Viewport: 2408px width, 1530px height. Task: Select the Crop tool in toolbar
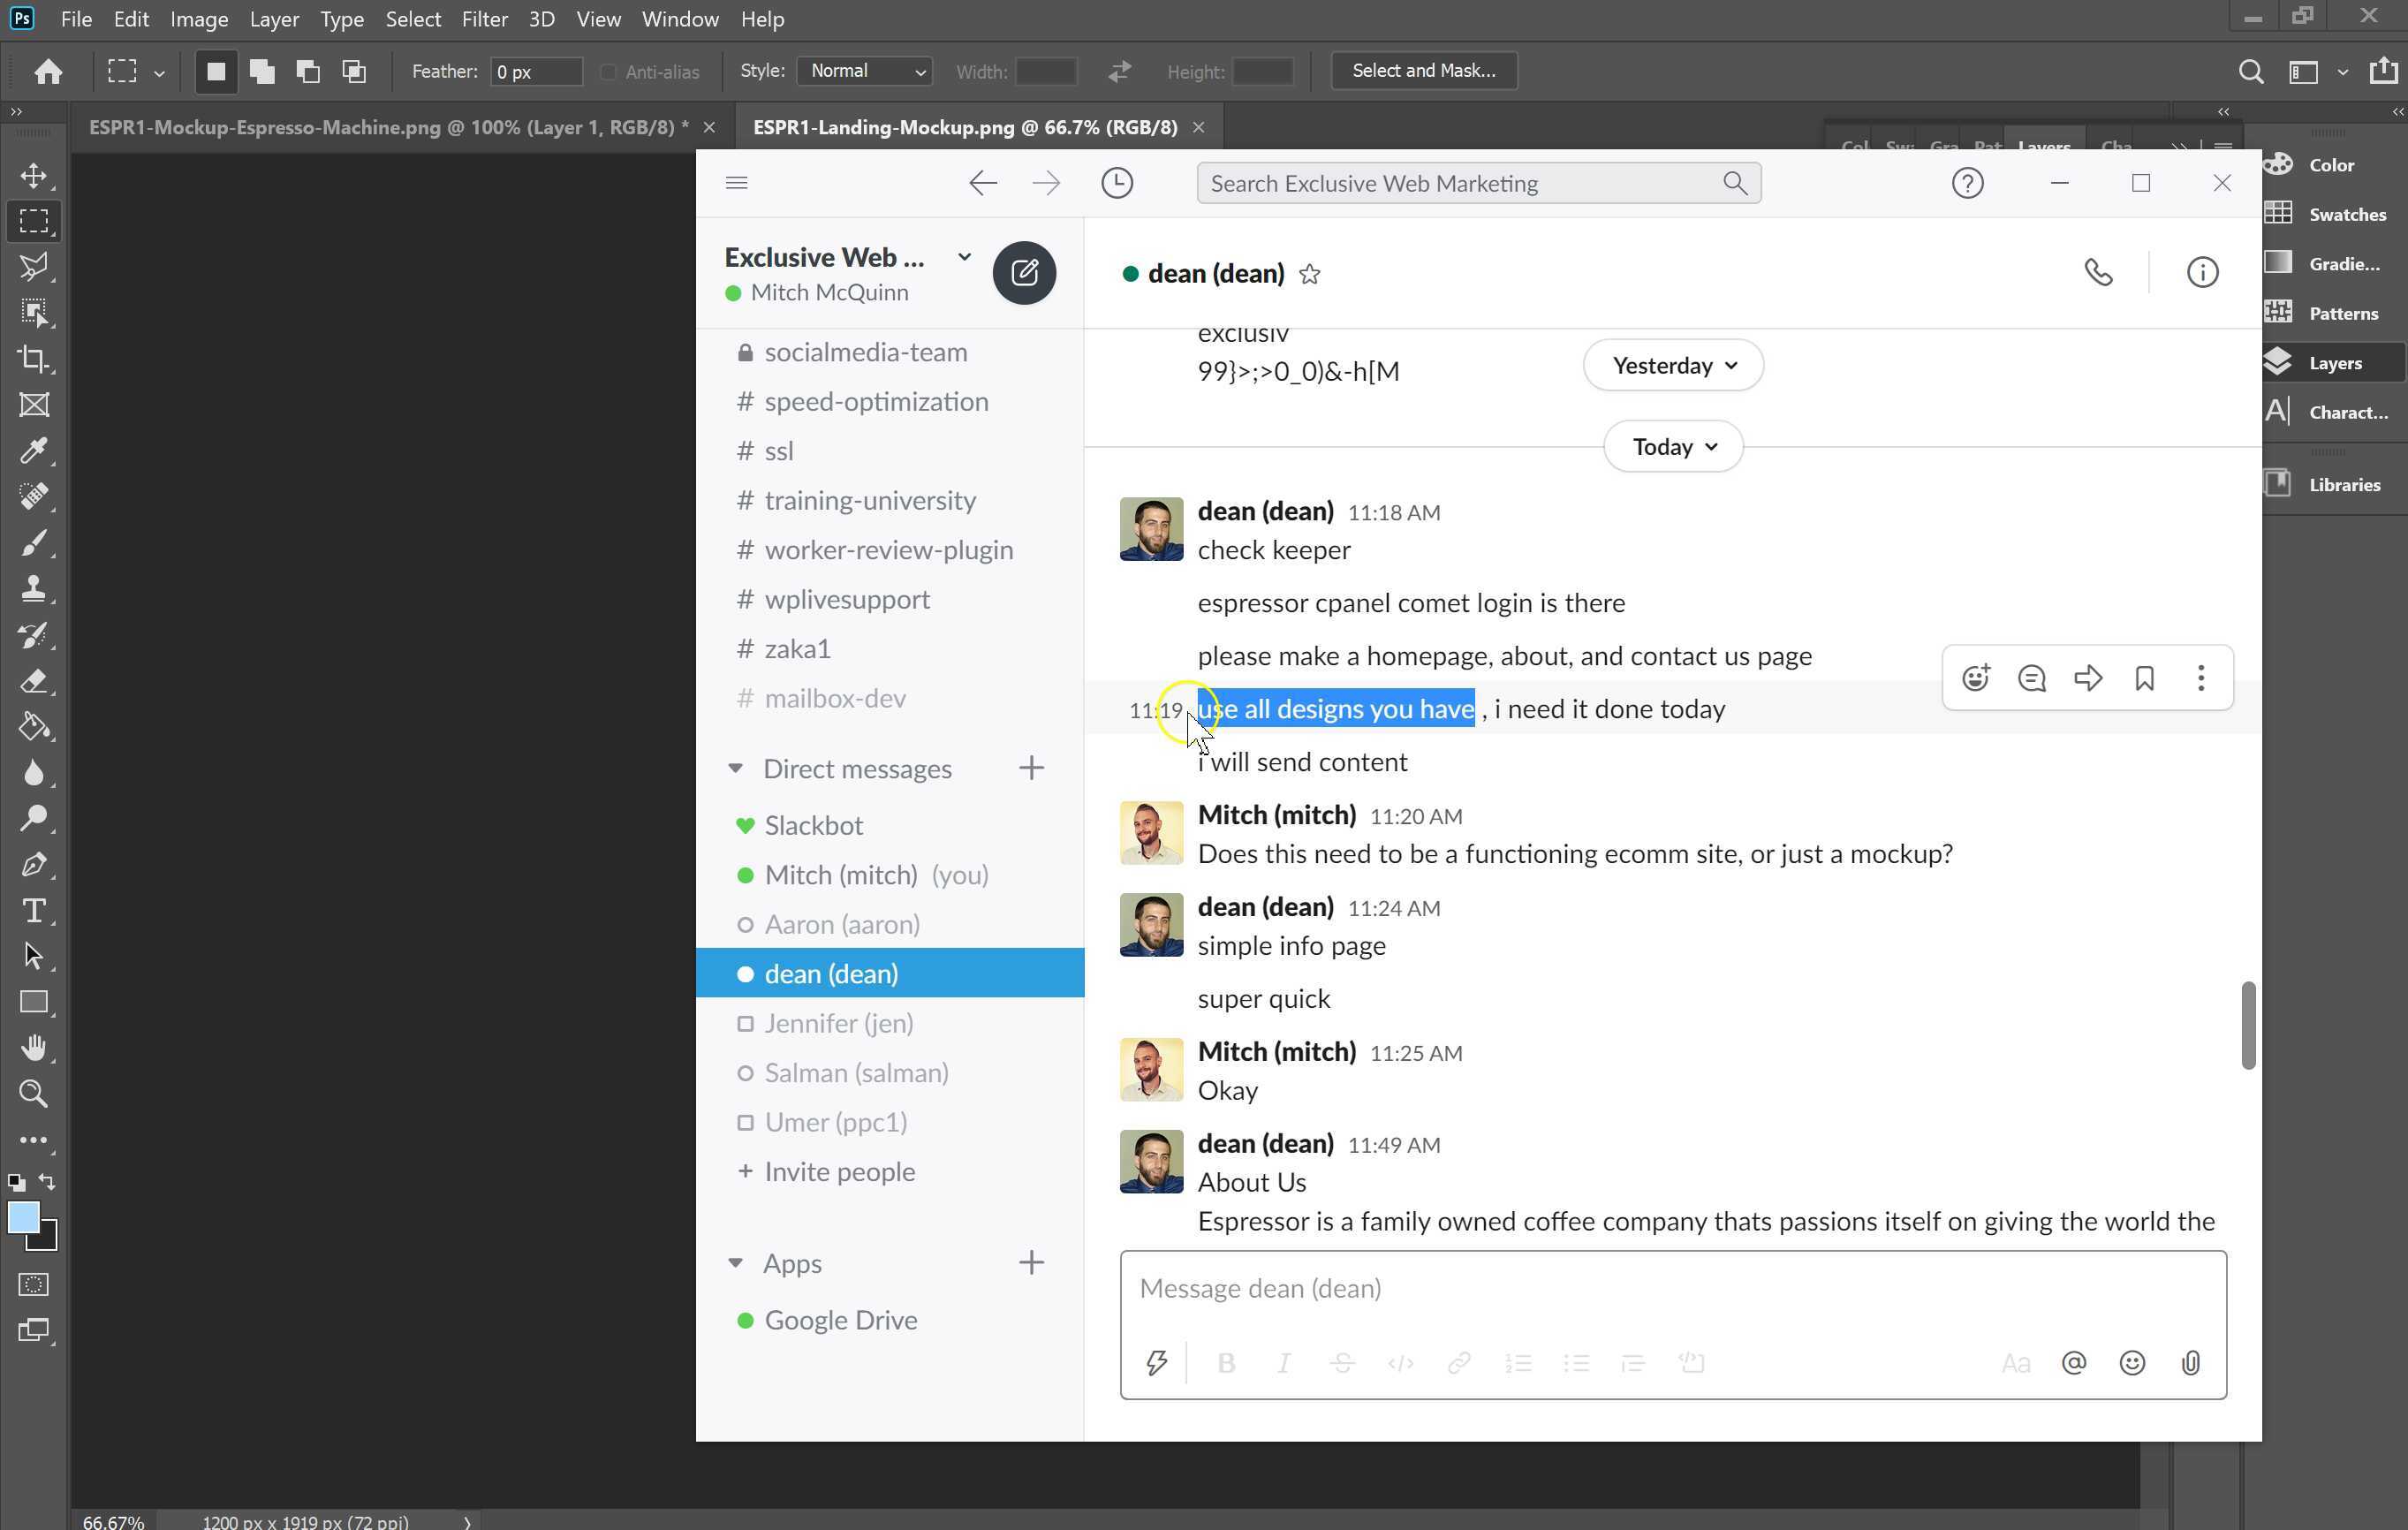point(33,358)
